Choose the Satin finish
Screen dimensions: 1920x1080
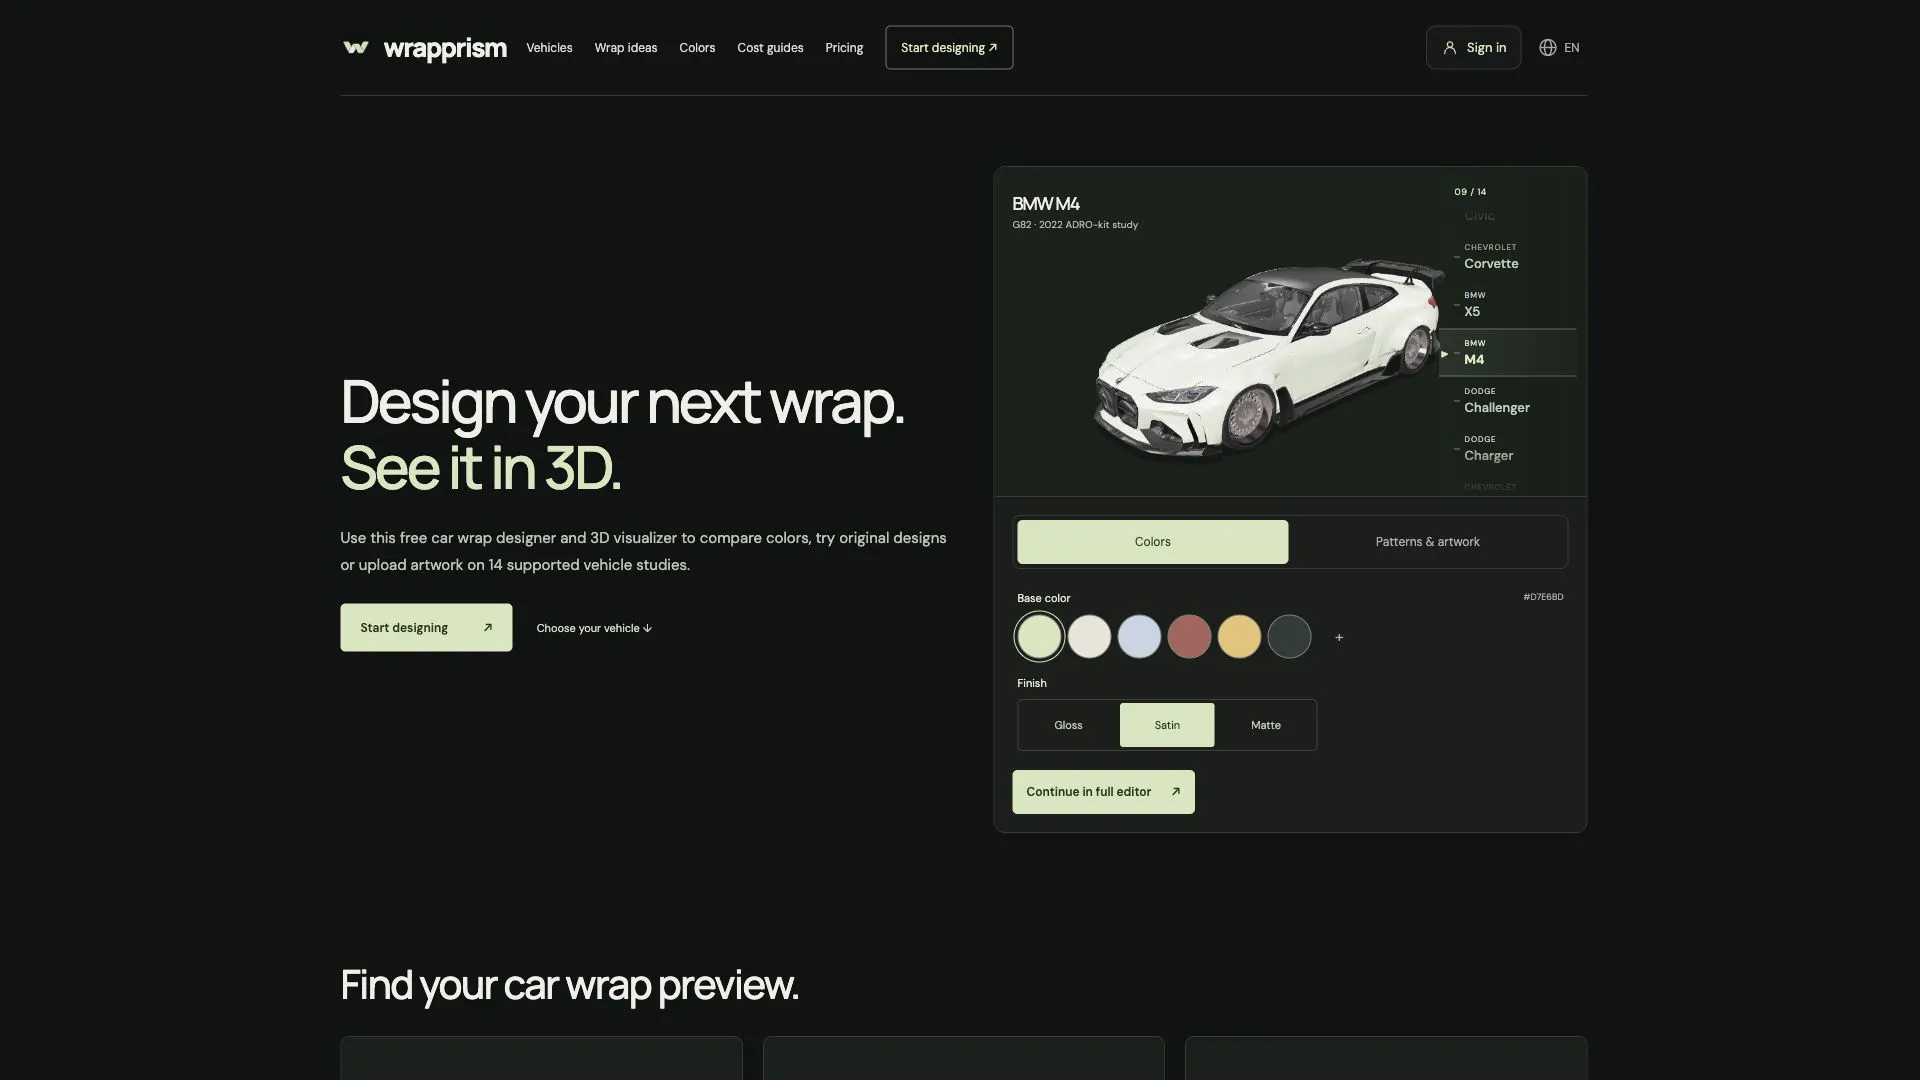tap(1167, 725)
